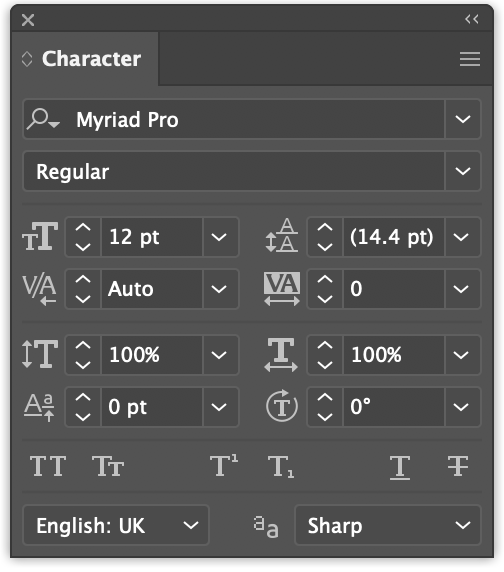
Task: Open the vertical scale 100% dropdown
Action: click(x=219, y=355)
